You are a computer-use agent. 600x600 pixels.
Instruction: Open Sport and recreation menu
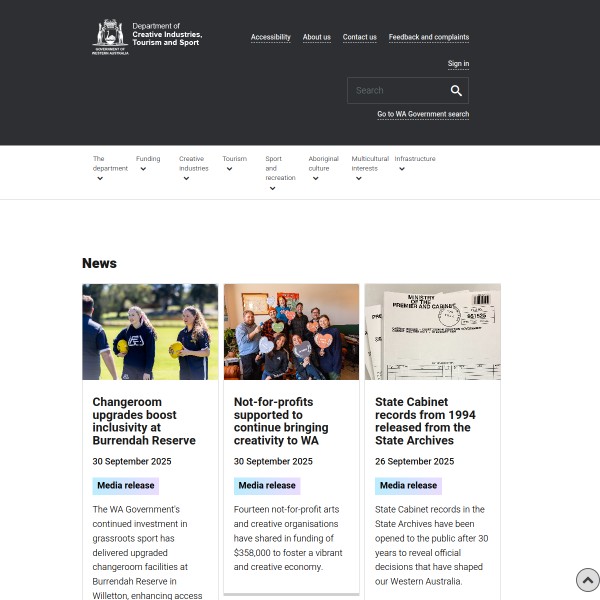[272, 188]
